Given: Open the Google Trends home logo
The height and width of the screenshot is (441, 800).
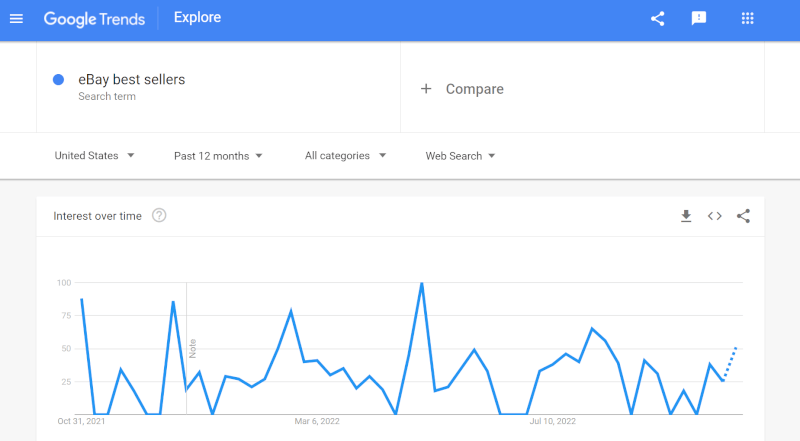Looking at the screenshot, I should (94, 19).
